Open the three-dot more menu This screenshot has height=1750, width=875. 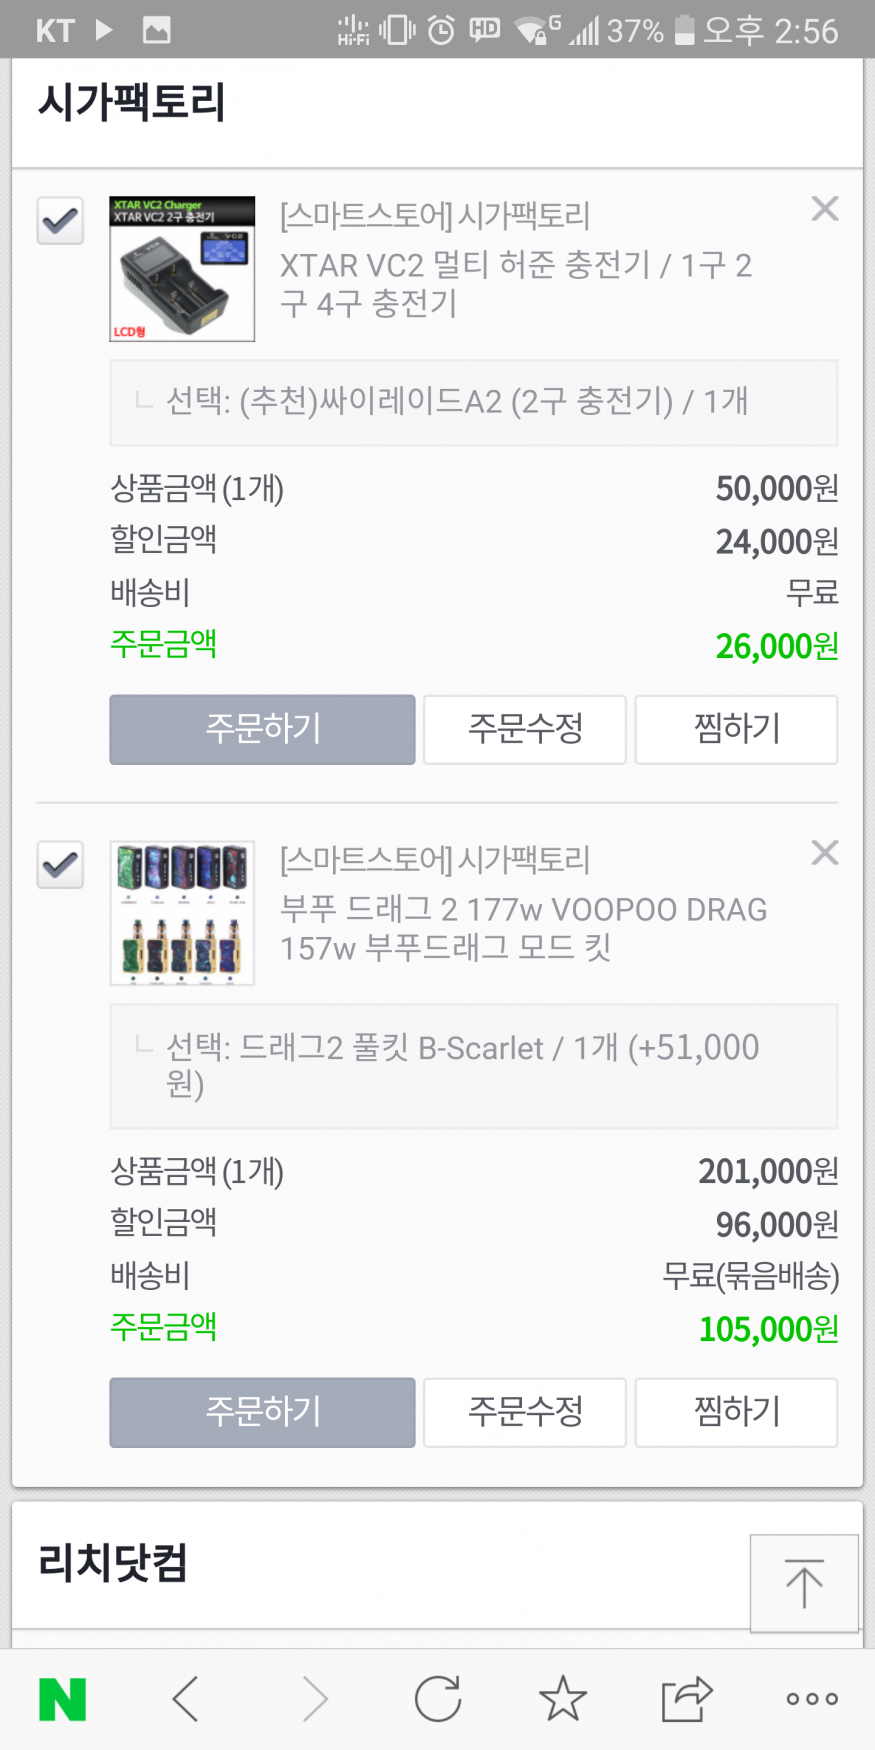812,1699
